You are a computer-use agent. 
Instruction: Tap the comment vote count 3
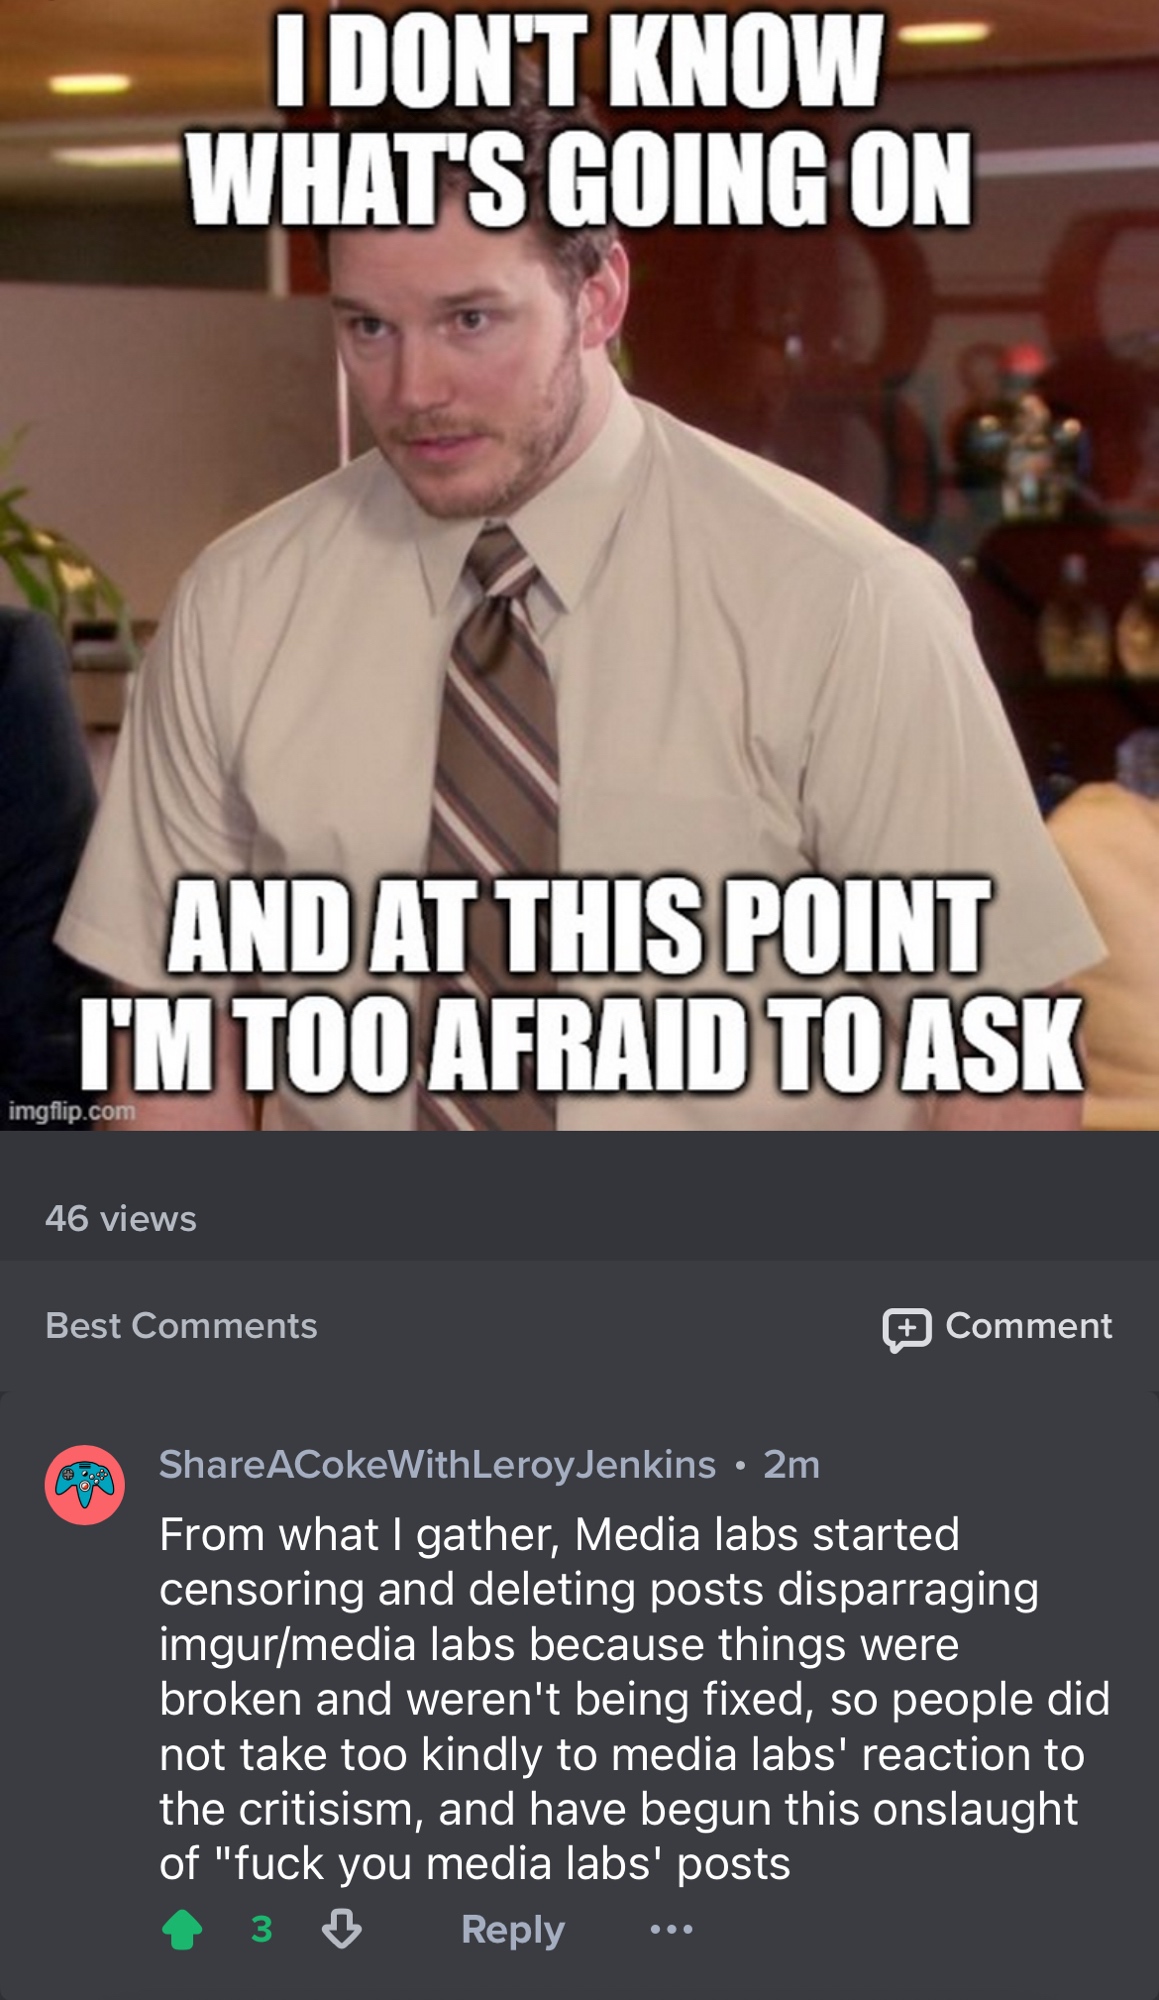(x=262, y=1929)
